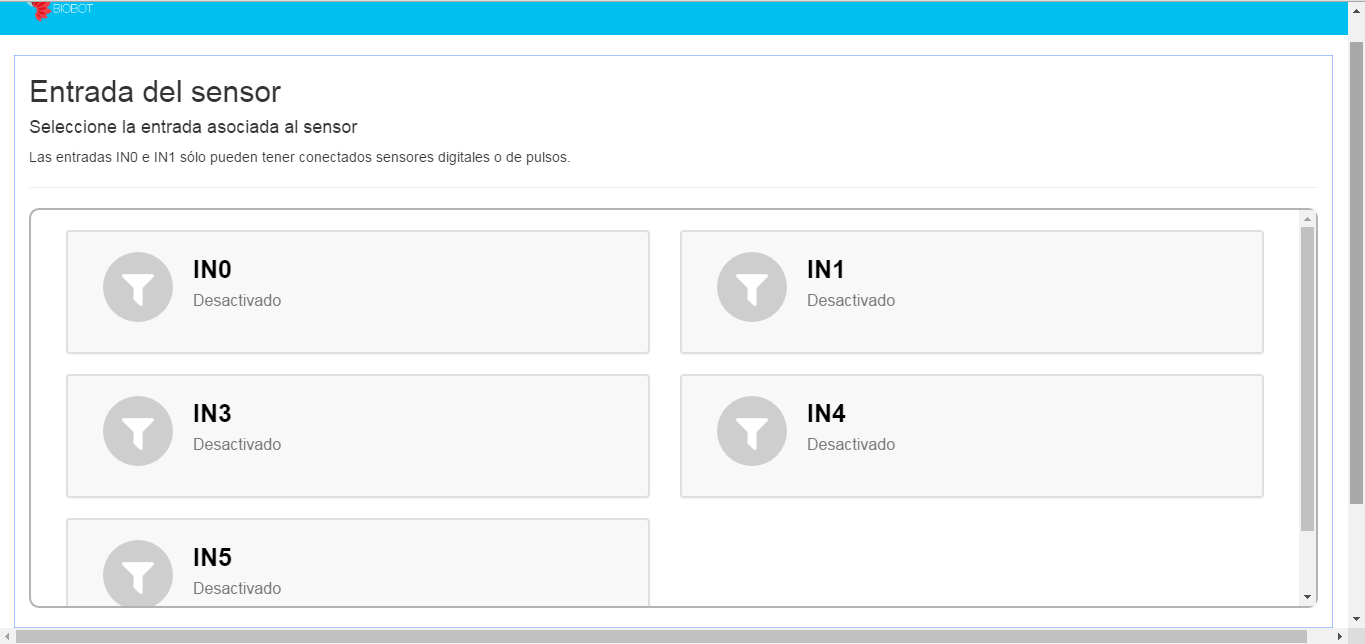Viewport: 1365px width, 644px height.
Task: Pick the IN3 input title
Action: (212, 414)
